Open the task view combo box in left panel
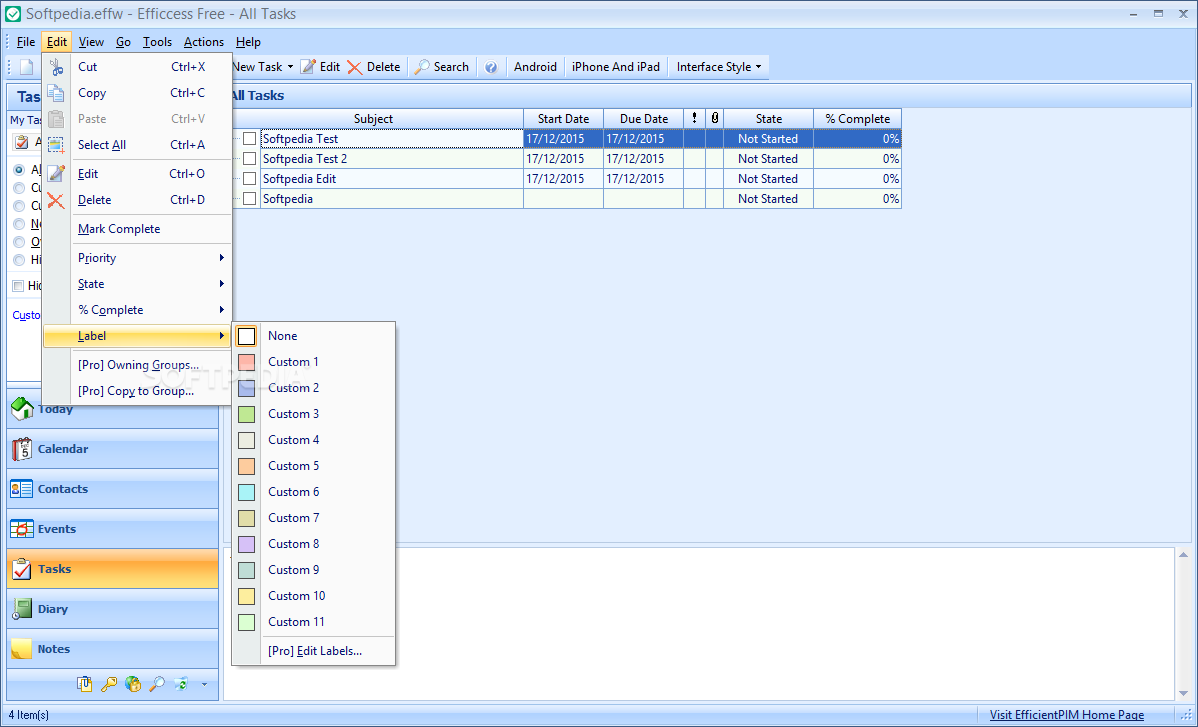The image size is (1198, 727). [27, 142]
